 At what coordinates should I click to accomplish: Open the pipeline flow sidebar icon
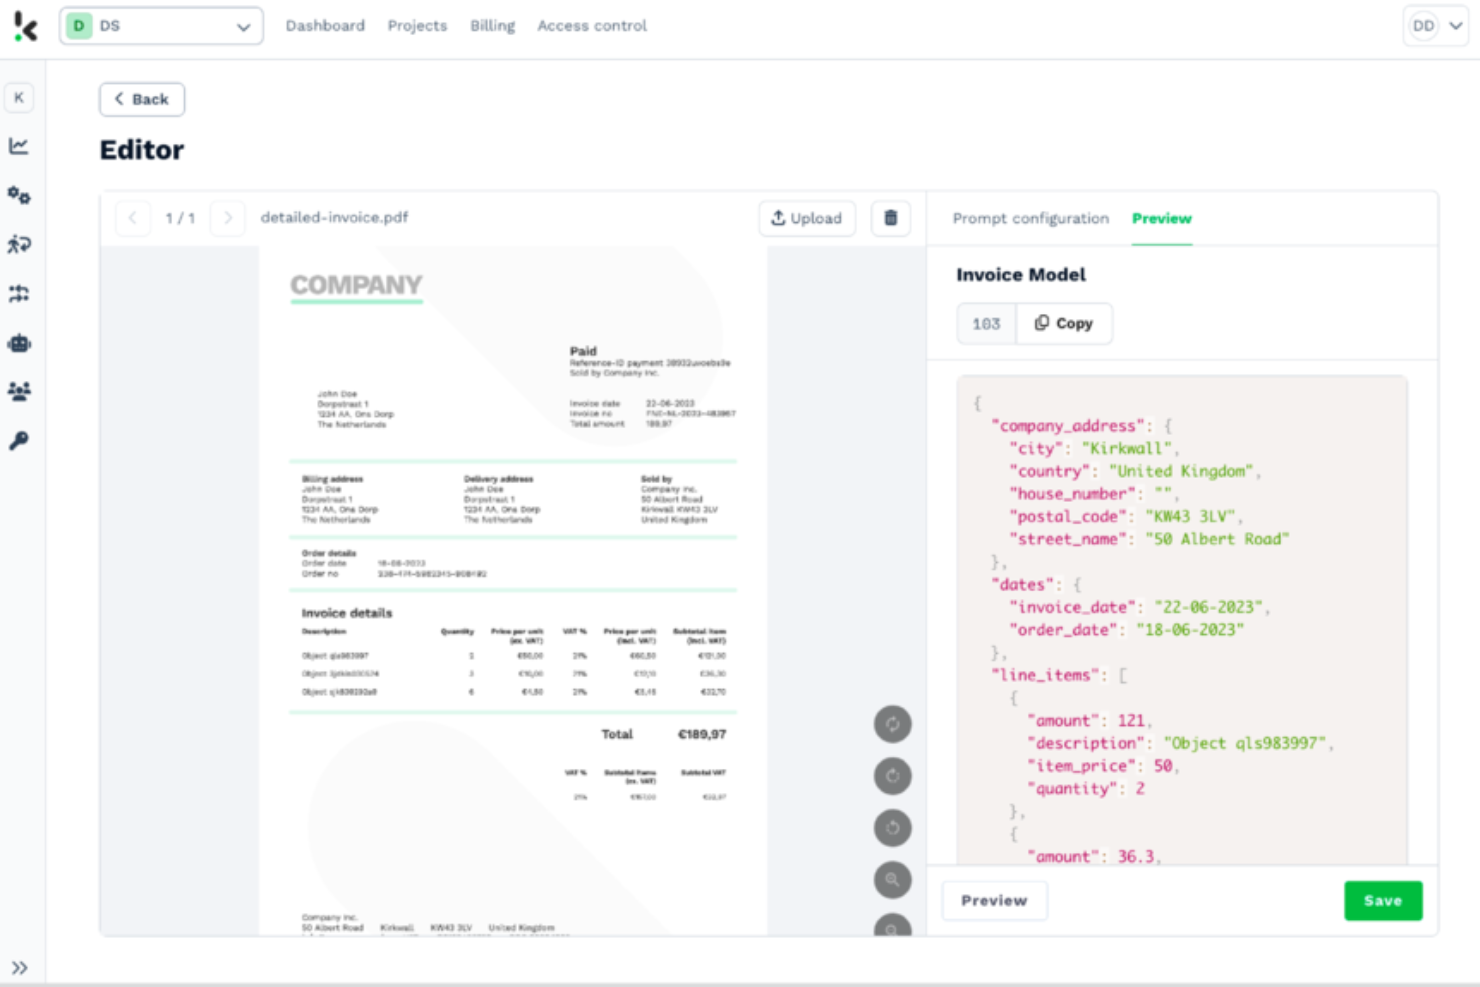coord(19,293)
